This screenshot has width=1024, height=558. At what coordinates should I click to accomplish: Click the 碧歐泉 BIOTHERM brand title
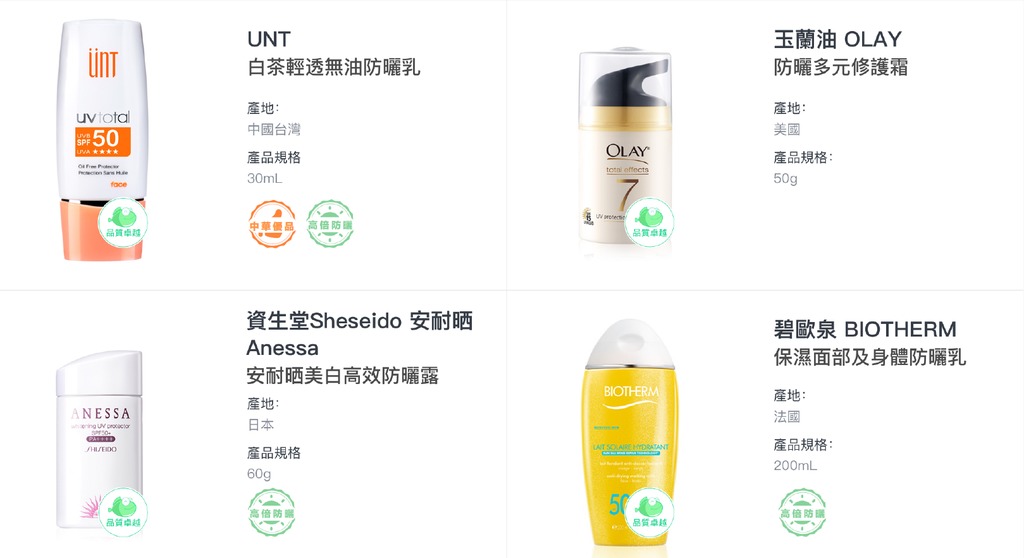point(865,329)
